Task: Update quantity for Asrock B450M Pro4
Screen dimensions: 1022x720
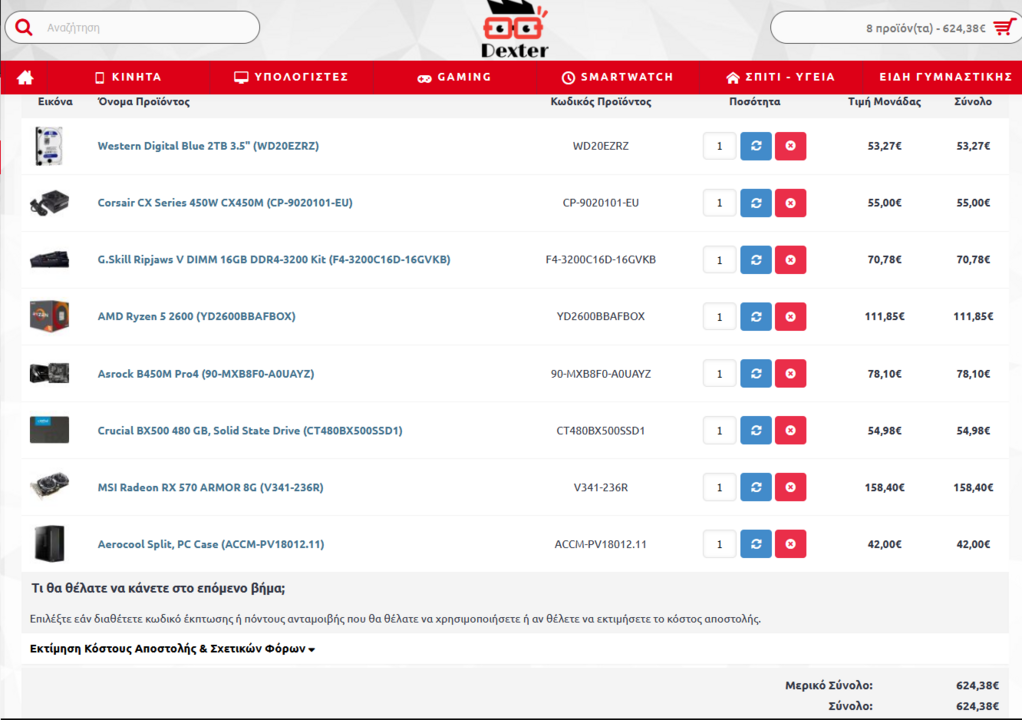Action: coord(756,373)
